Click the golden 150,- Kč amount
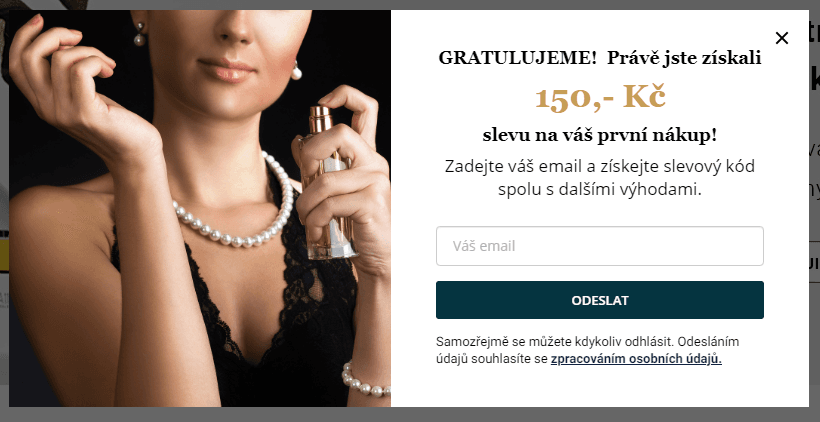The image size is (820, 422). 600,97
